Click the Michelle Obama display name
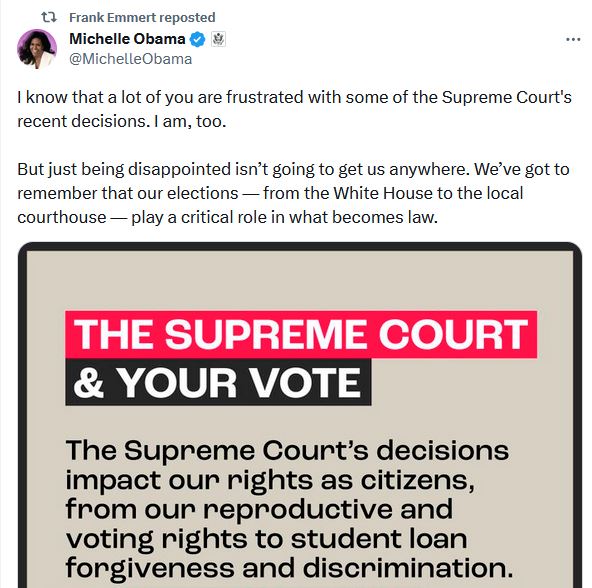The height and width of the screenshot is (588, 592). coord(127,39)
